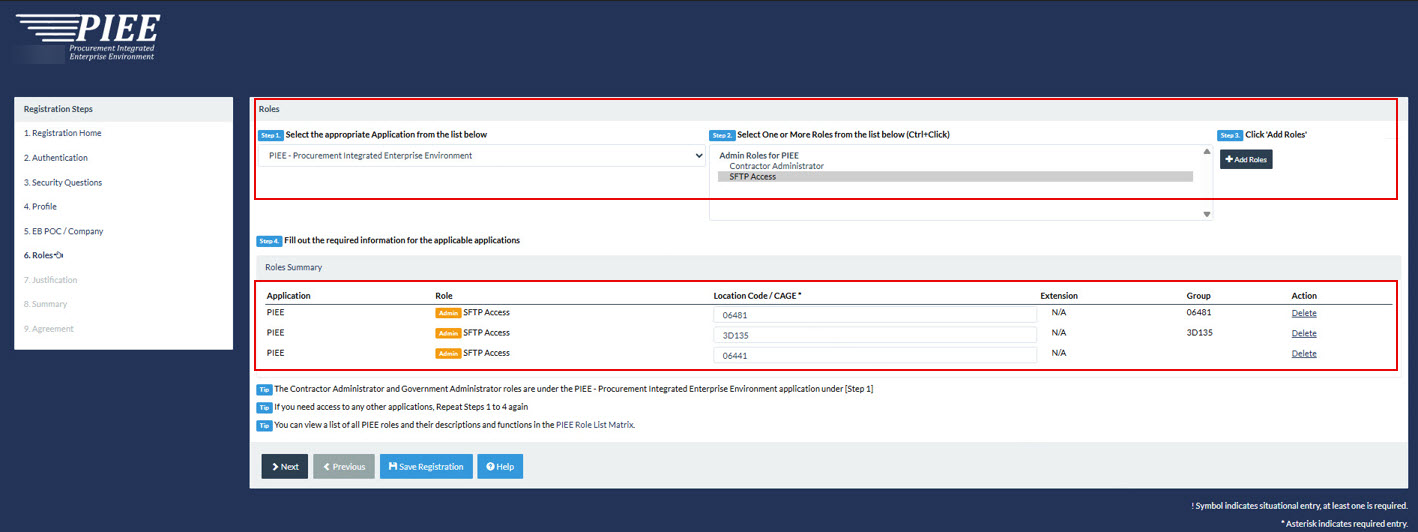
Task: Navigate to EB POC / Company step
Action: pyautogui.click(x=63, y=231)
